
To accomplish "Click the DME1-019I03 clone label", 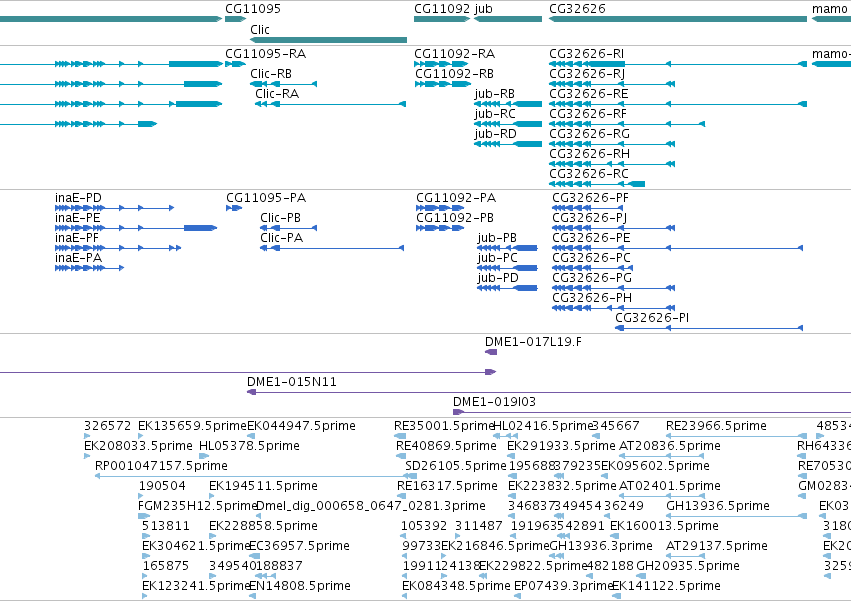I will pos(494,402).
